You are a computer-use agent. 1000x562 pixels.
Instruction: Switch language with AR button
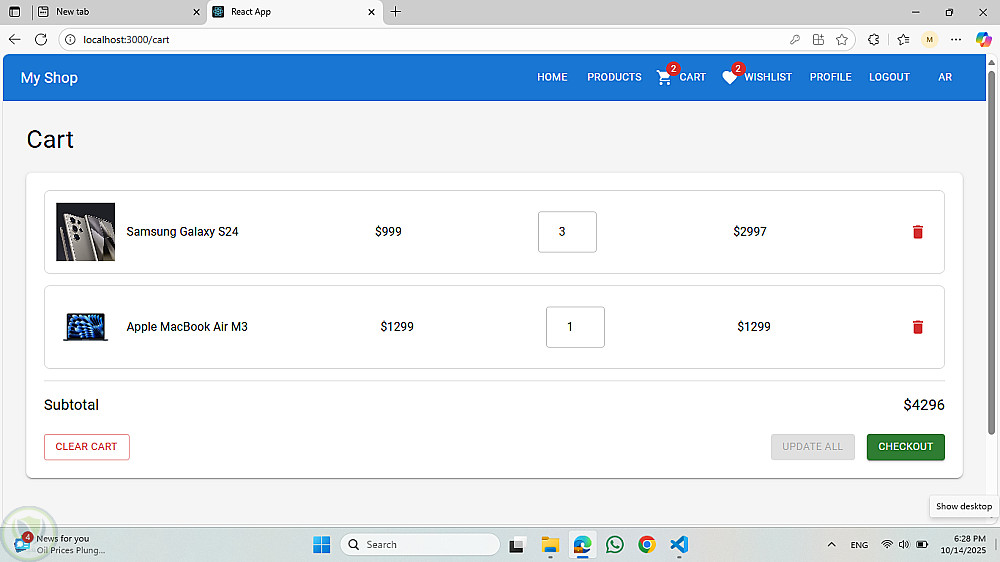tap(945, 77)
